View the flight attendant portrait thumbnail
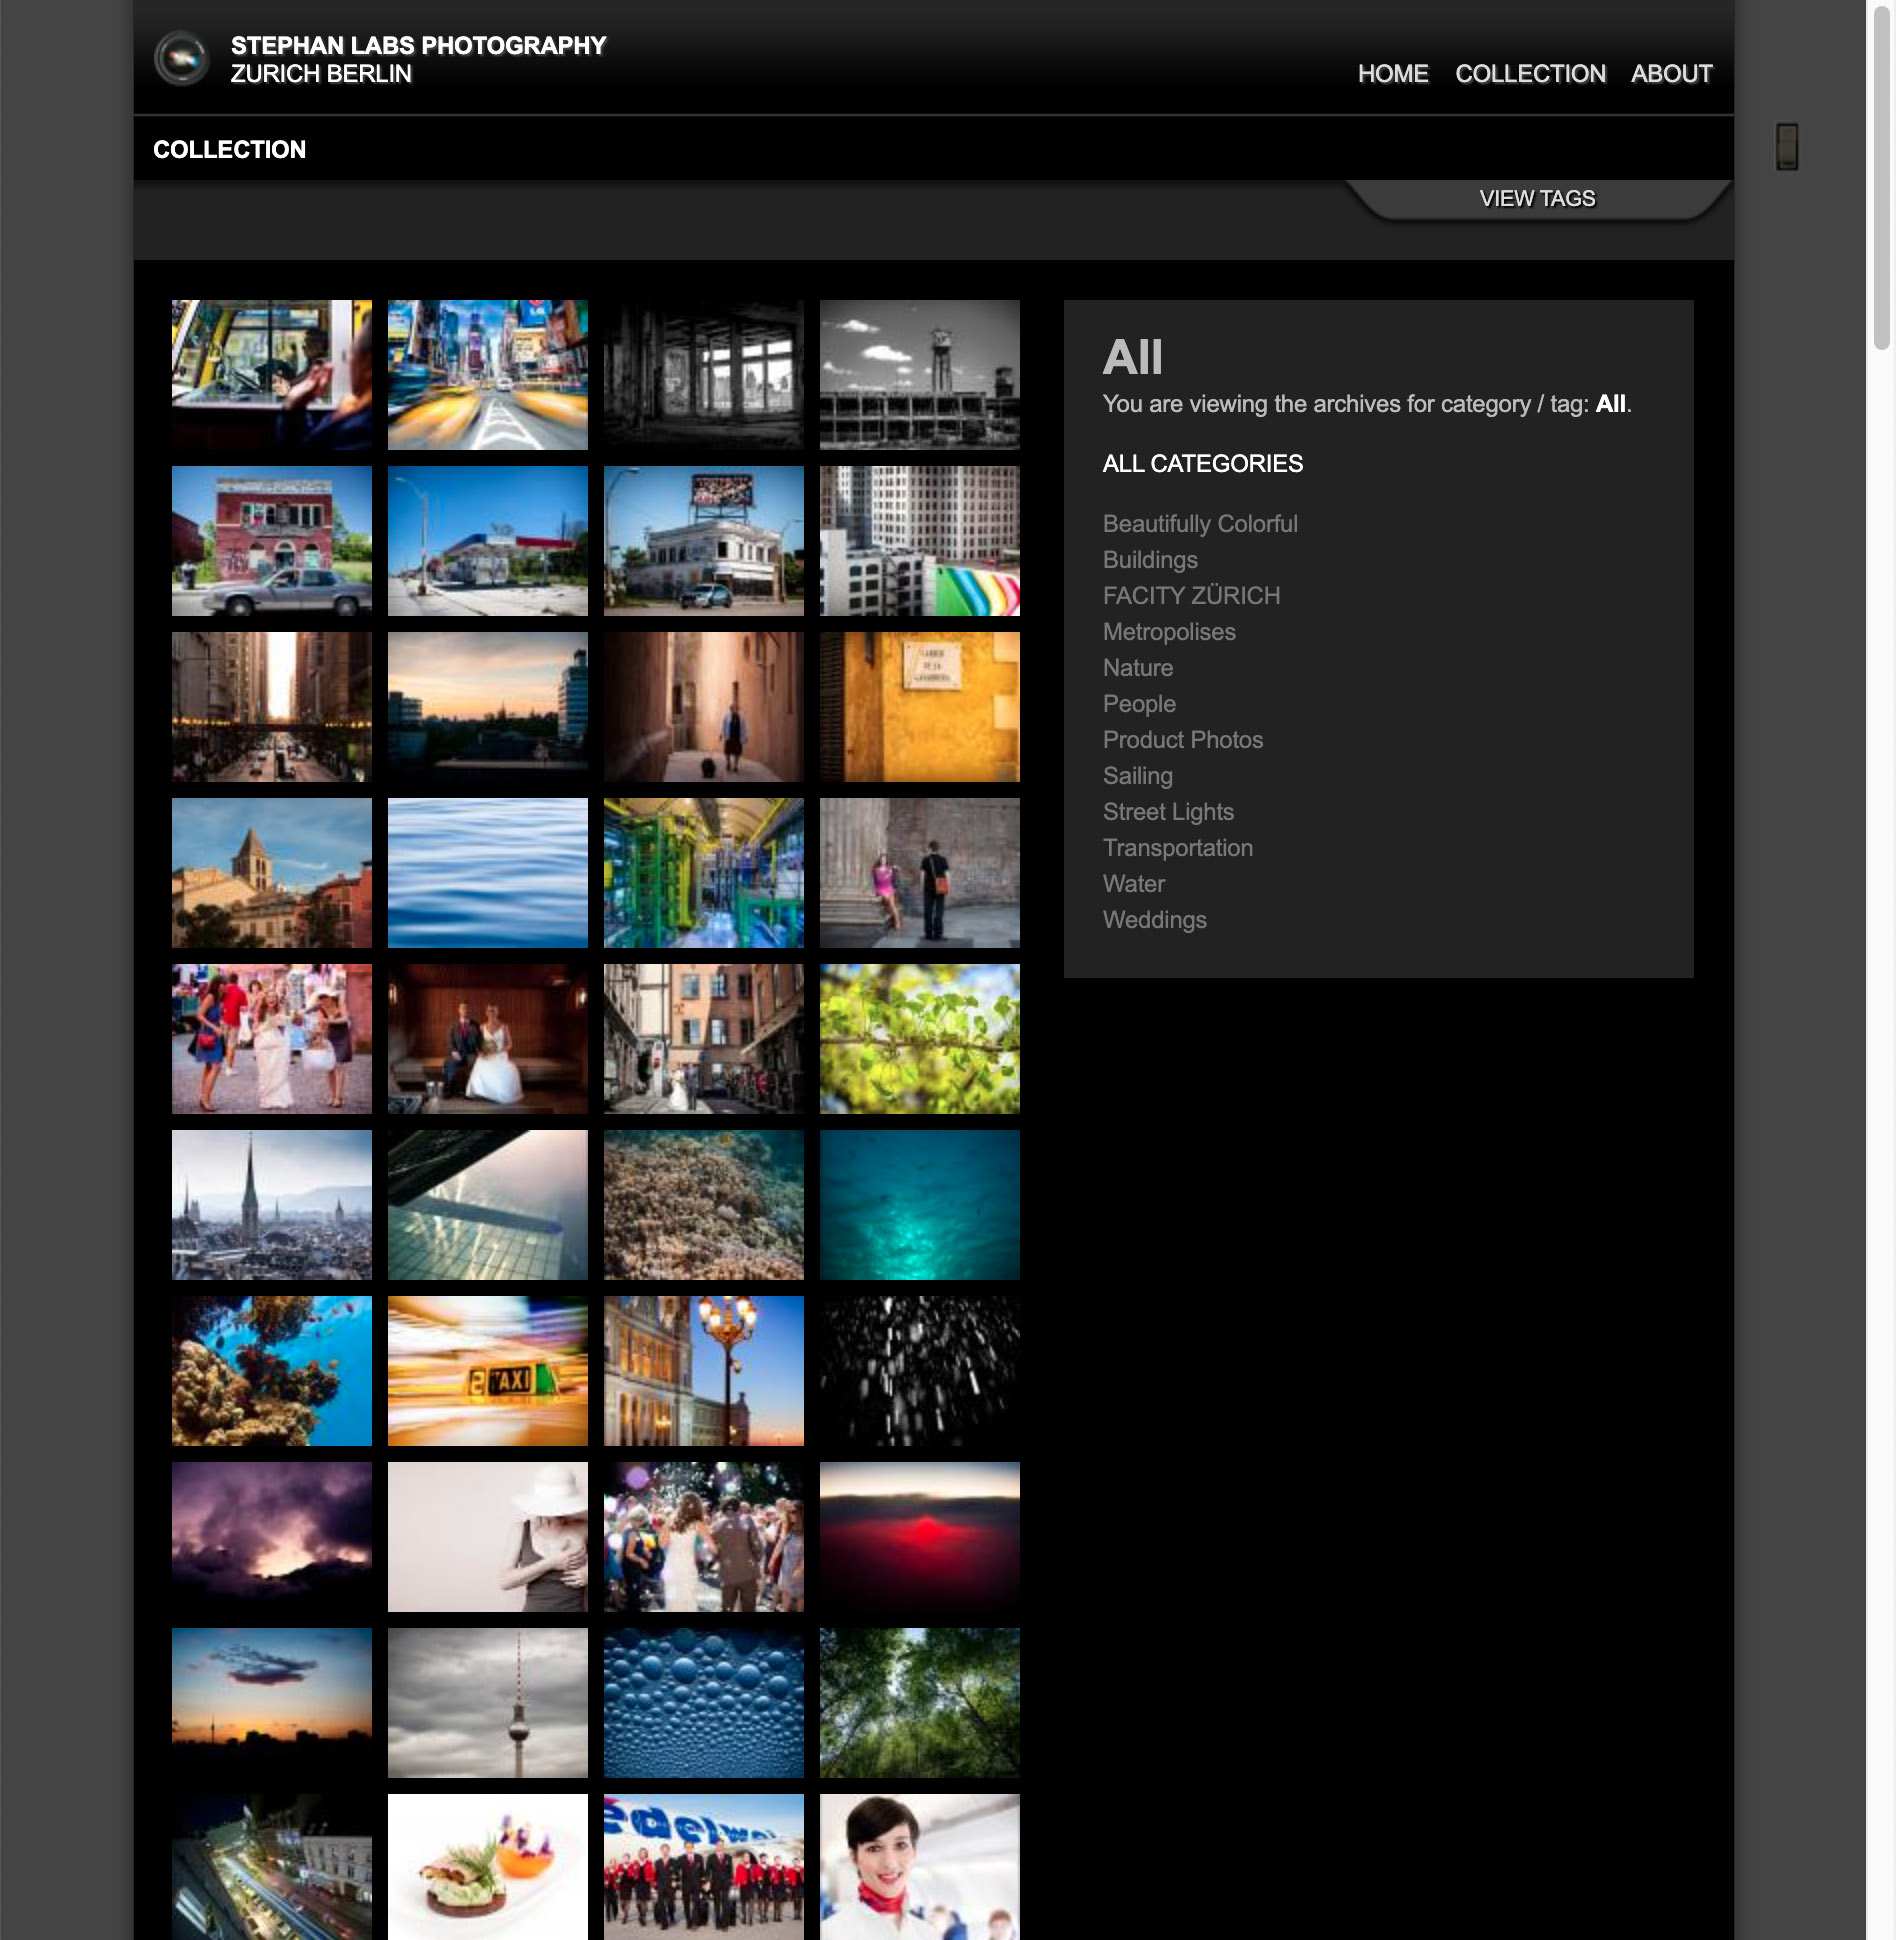This screenshot has height=1940, width=1896. [x=919, y=1866]
